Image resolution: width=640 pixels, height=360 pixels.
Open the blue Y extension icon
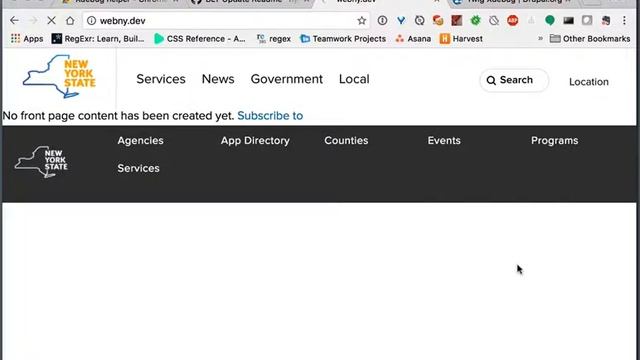(x=401, y=20)
